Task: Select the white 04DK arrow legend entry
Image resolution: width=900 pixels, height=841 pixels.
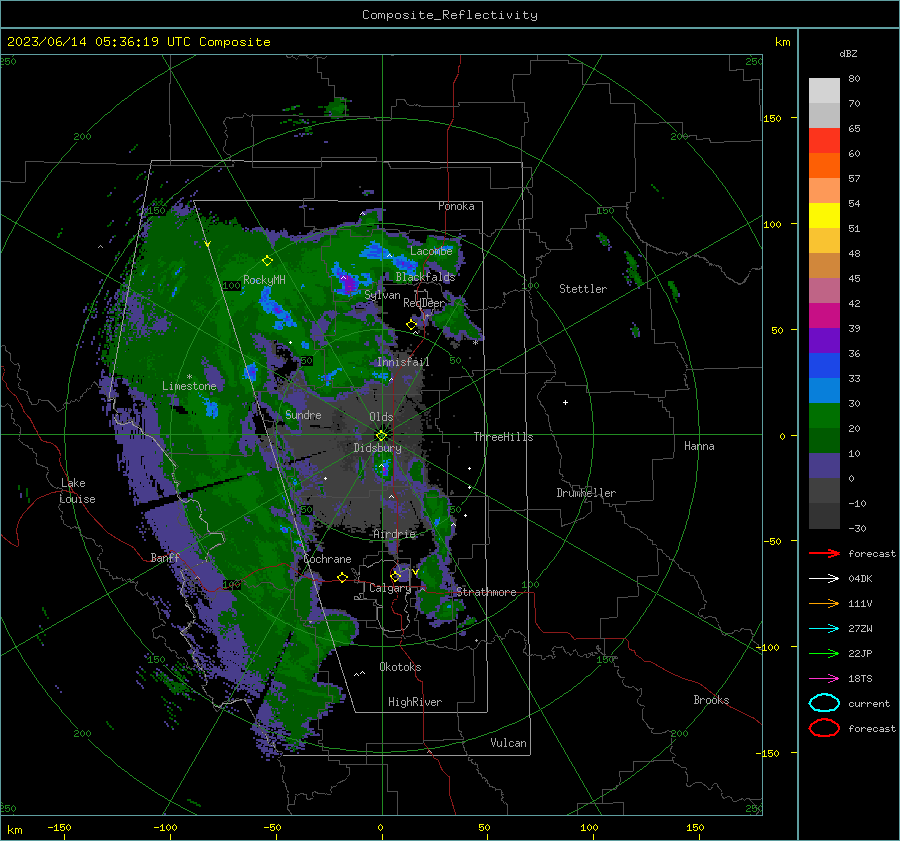Action: [x=824, y=578]
